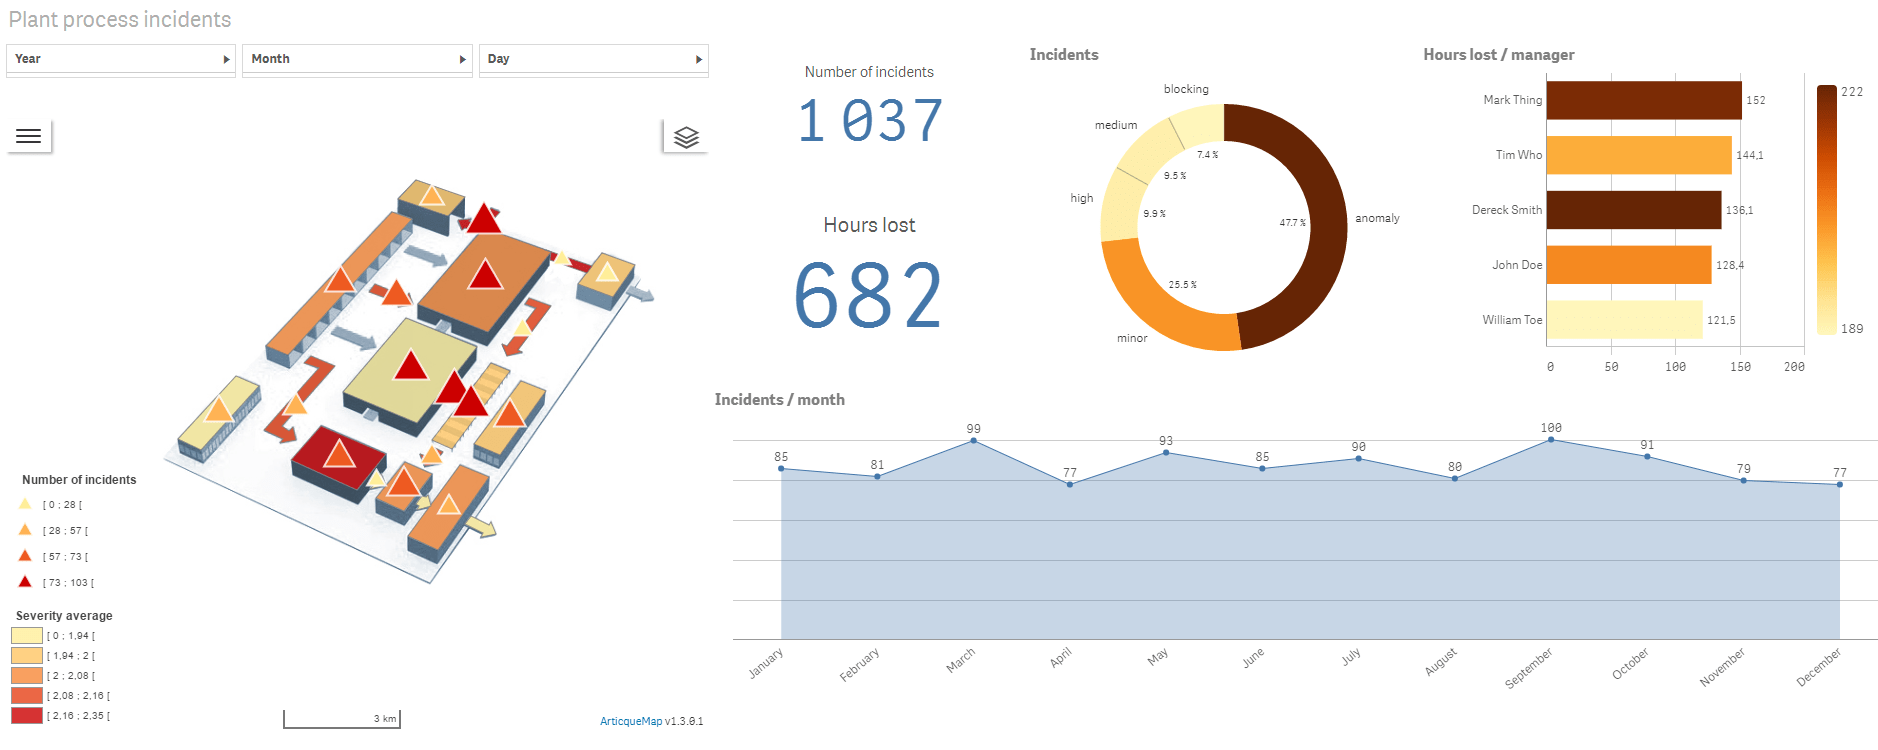Select the anomaly donut segment label

pyautogui.click(x=1377, y=218)
